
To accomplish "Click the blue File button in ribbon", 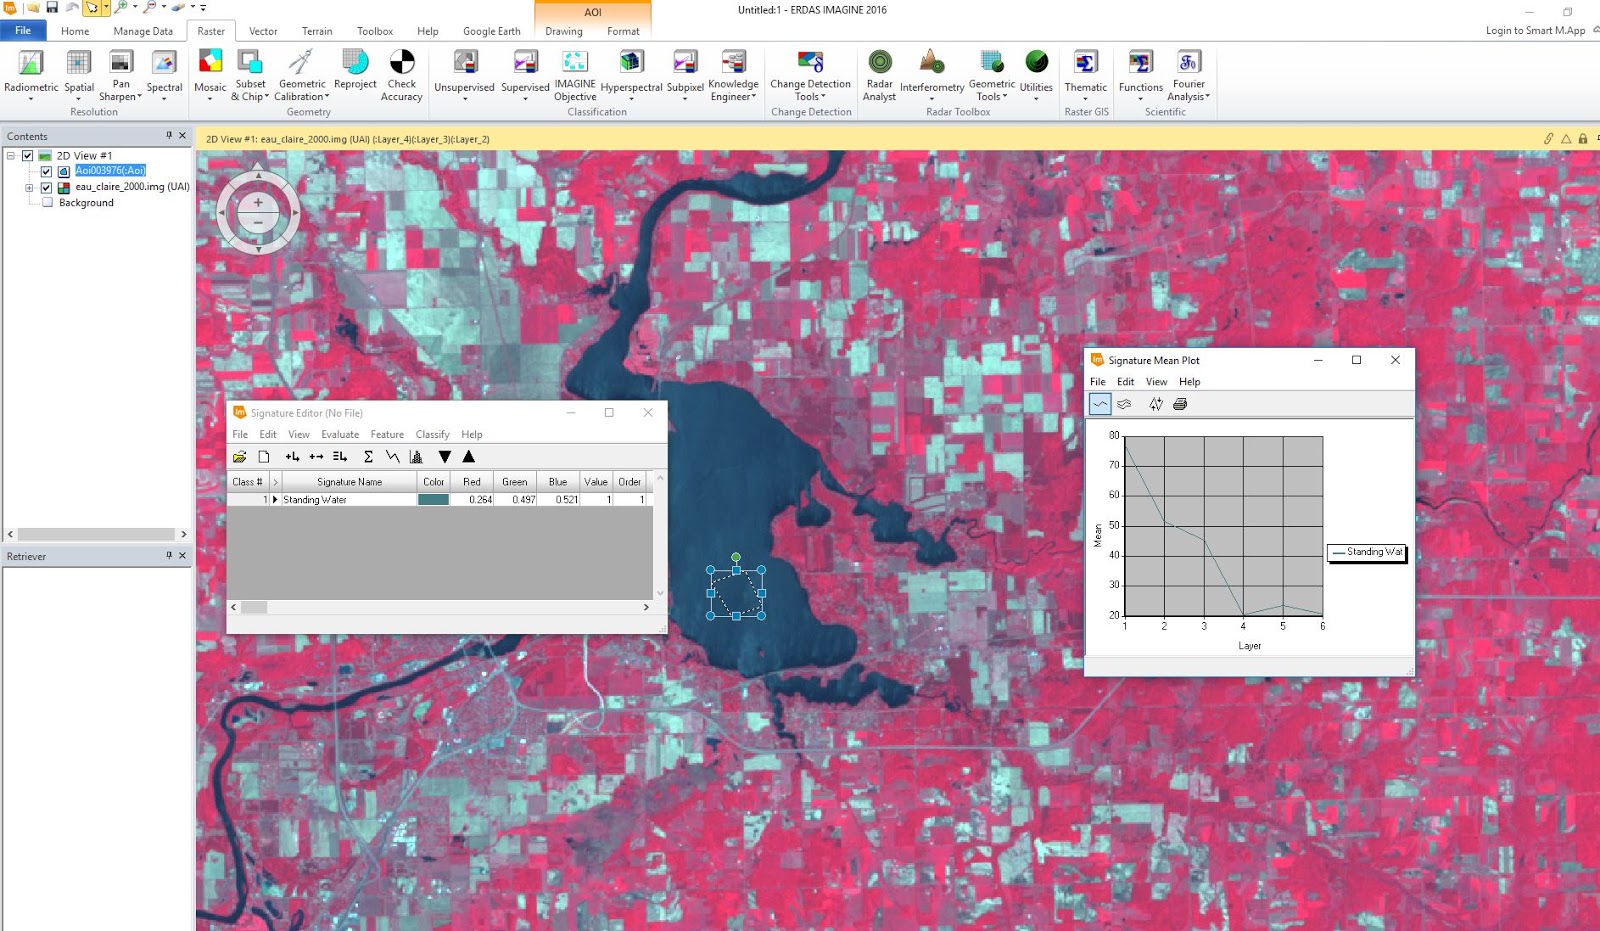I will pyautogui.click(x=23, y=31).
